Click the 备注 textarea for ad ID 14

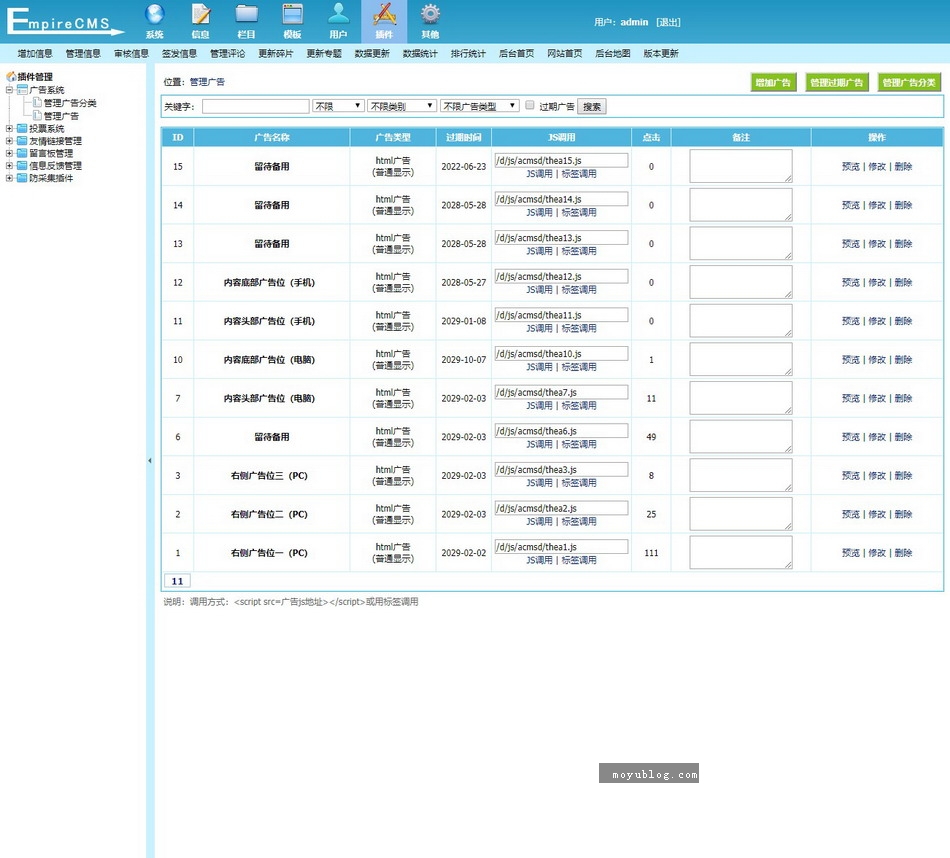[740, 205]
